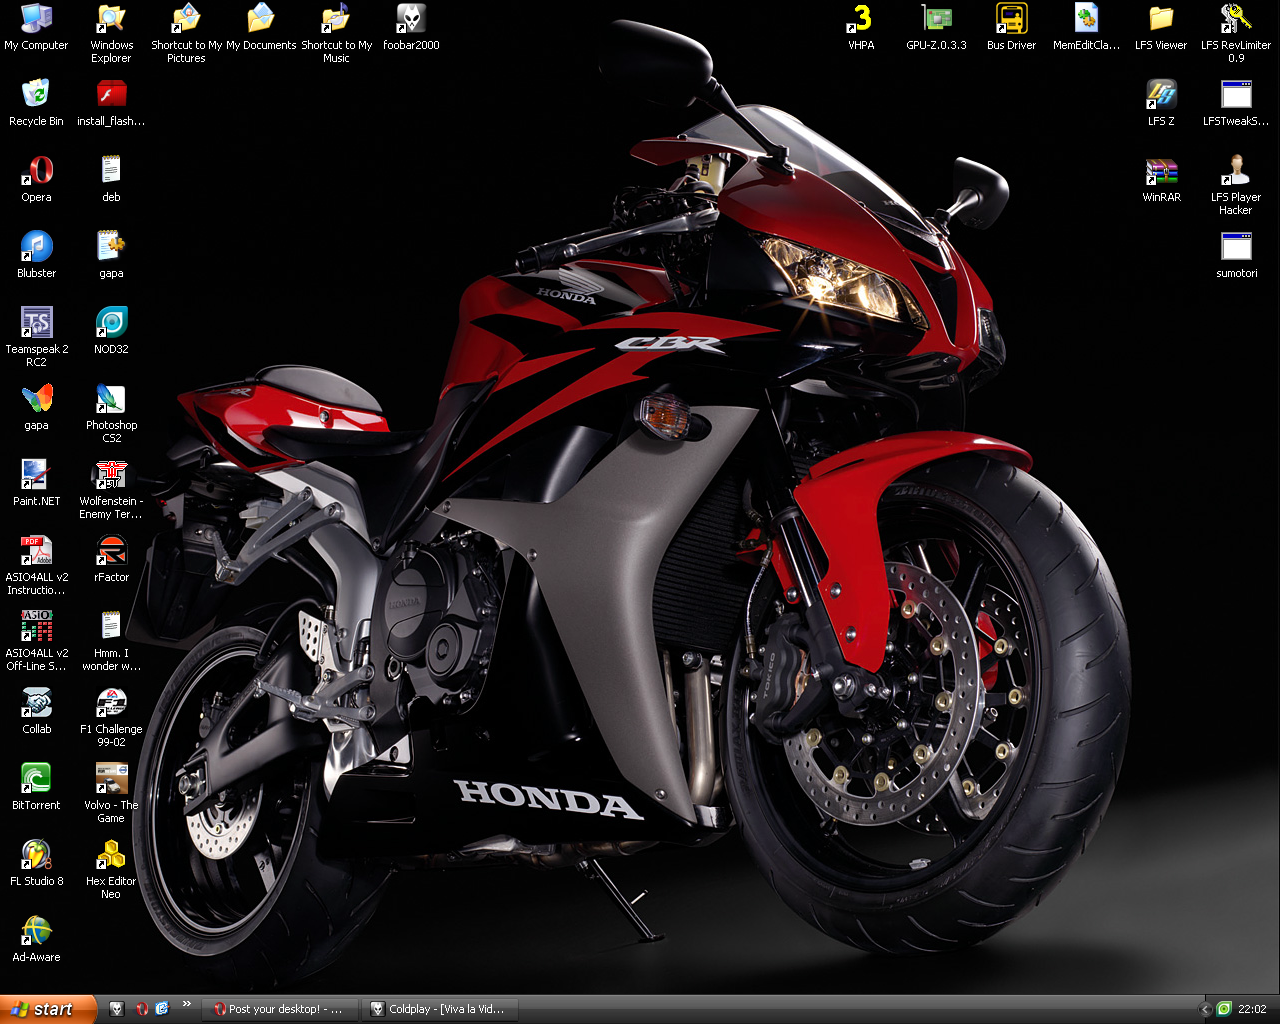Viewport: 1280px width, 1024px height.
Task: Launch Opera from the Quick Launch bar
Action: tap(141, 1009)
